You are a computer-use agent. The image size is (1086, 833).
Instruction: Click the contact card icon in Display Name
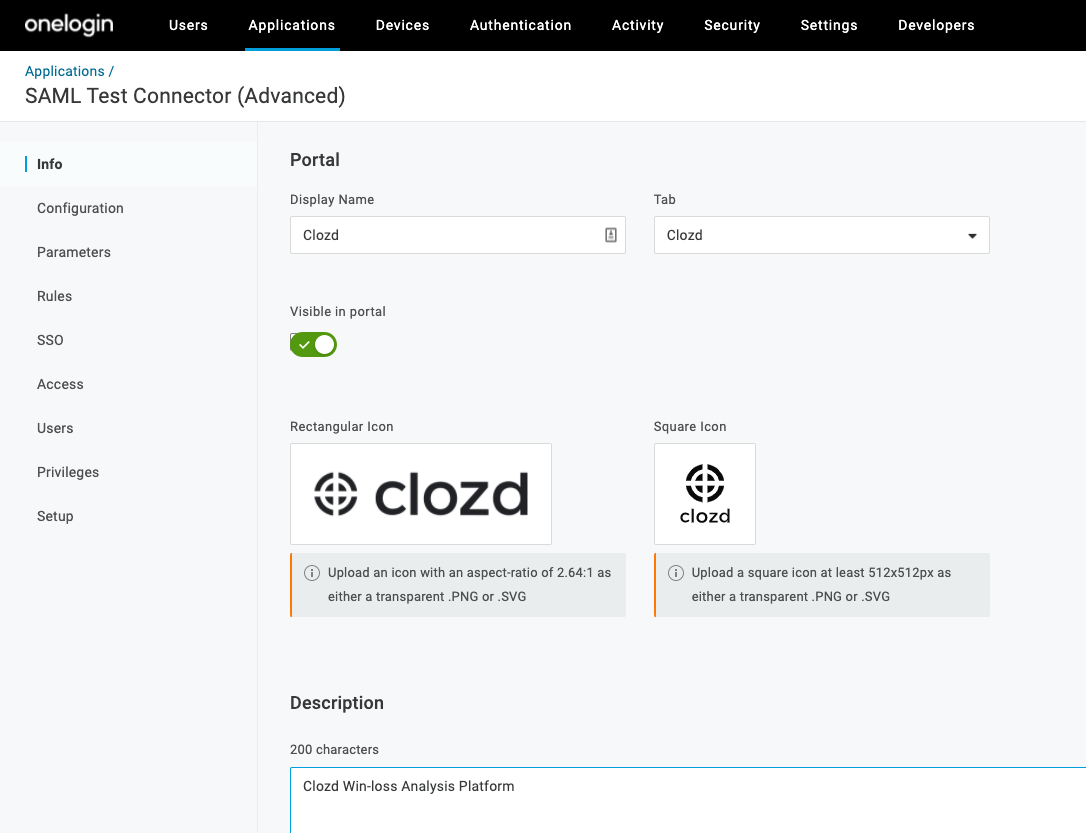click(611, 235)
